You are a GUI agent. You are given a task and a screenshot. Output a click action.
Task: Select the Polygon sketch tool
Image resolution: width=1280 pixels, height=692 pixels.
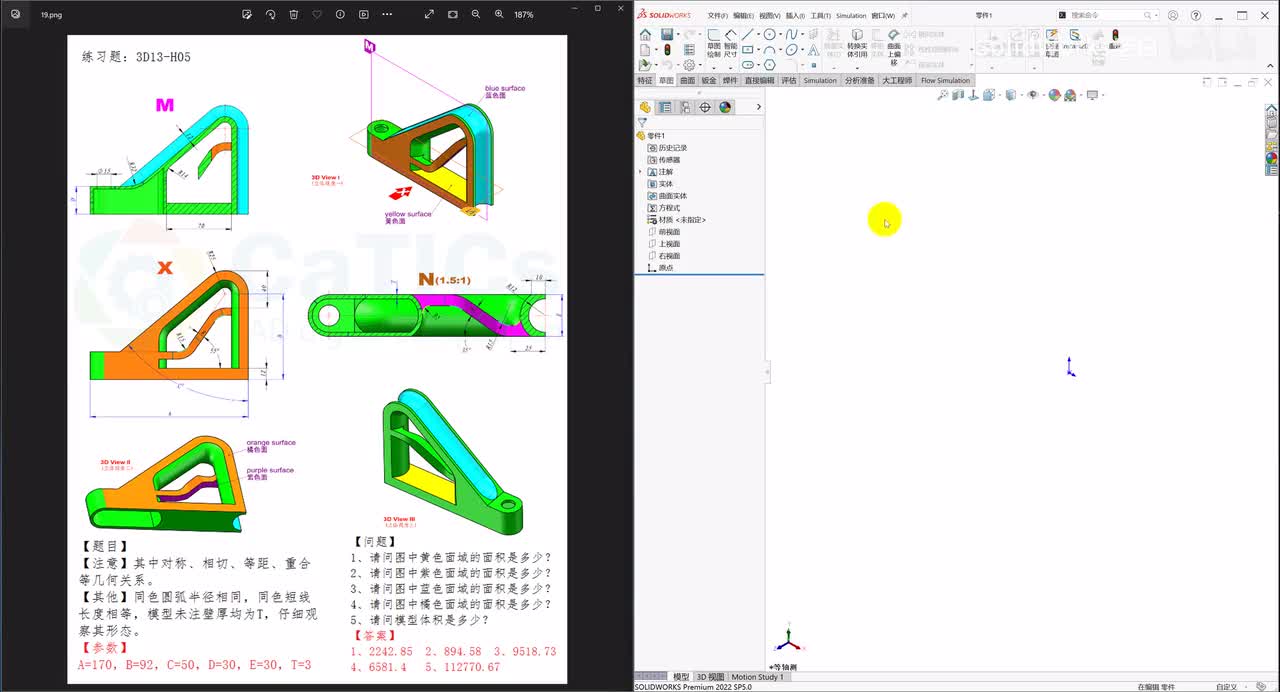(769, 65)
